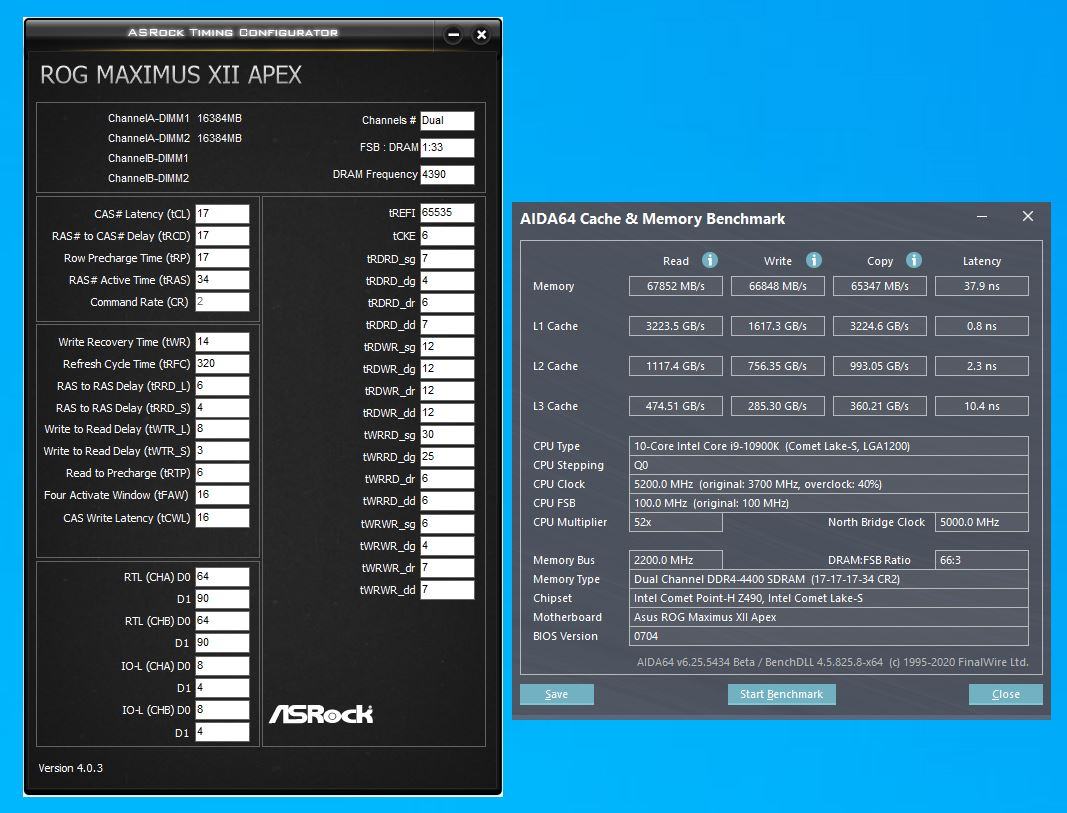Image resolution: width=1067 pixels, height=813 pixels.
Task: Click the tWRWR_dd value field
Action: [x=447, y=589]
